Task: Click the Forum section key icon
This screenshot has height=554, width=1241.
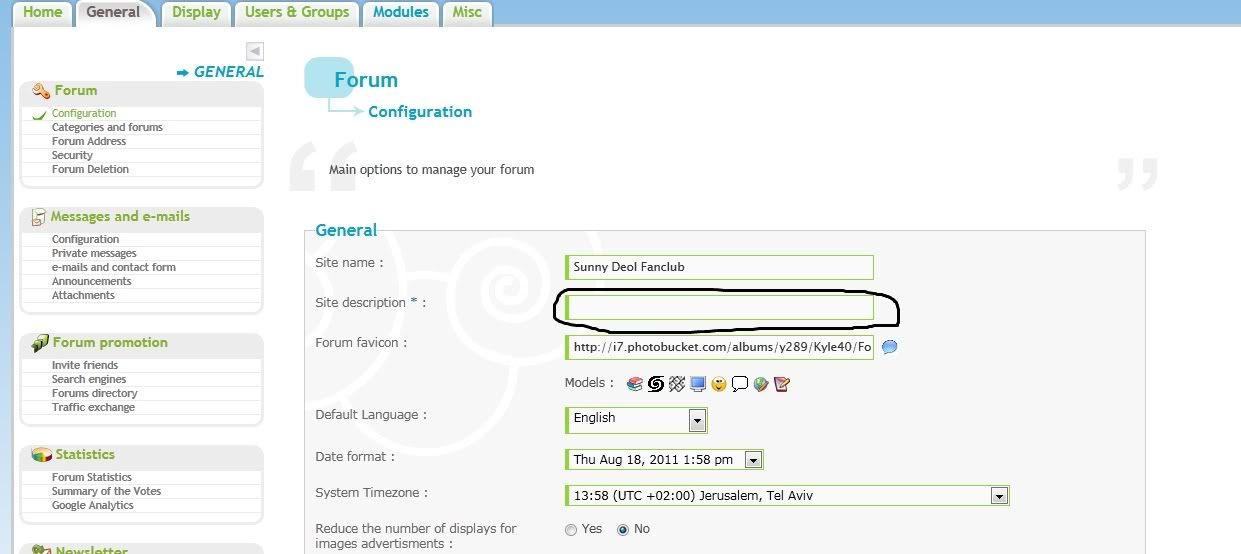Action: point(41,91)
